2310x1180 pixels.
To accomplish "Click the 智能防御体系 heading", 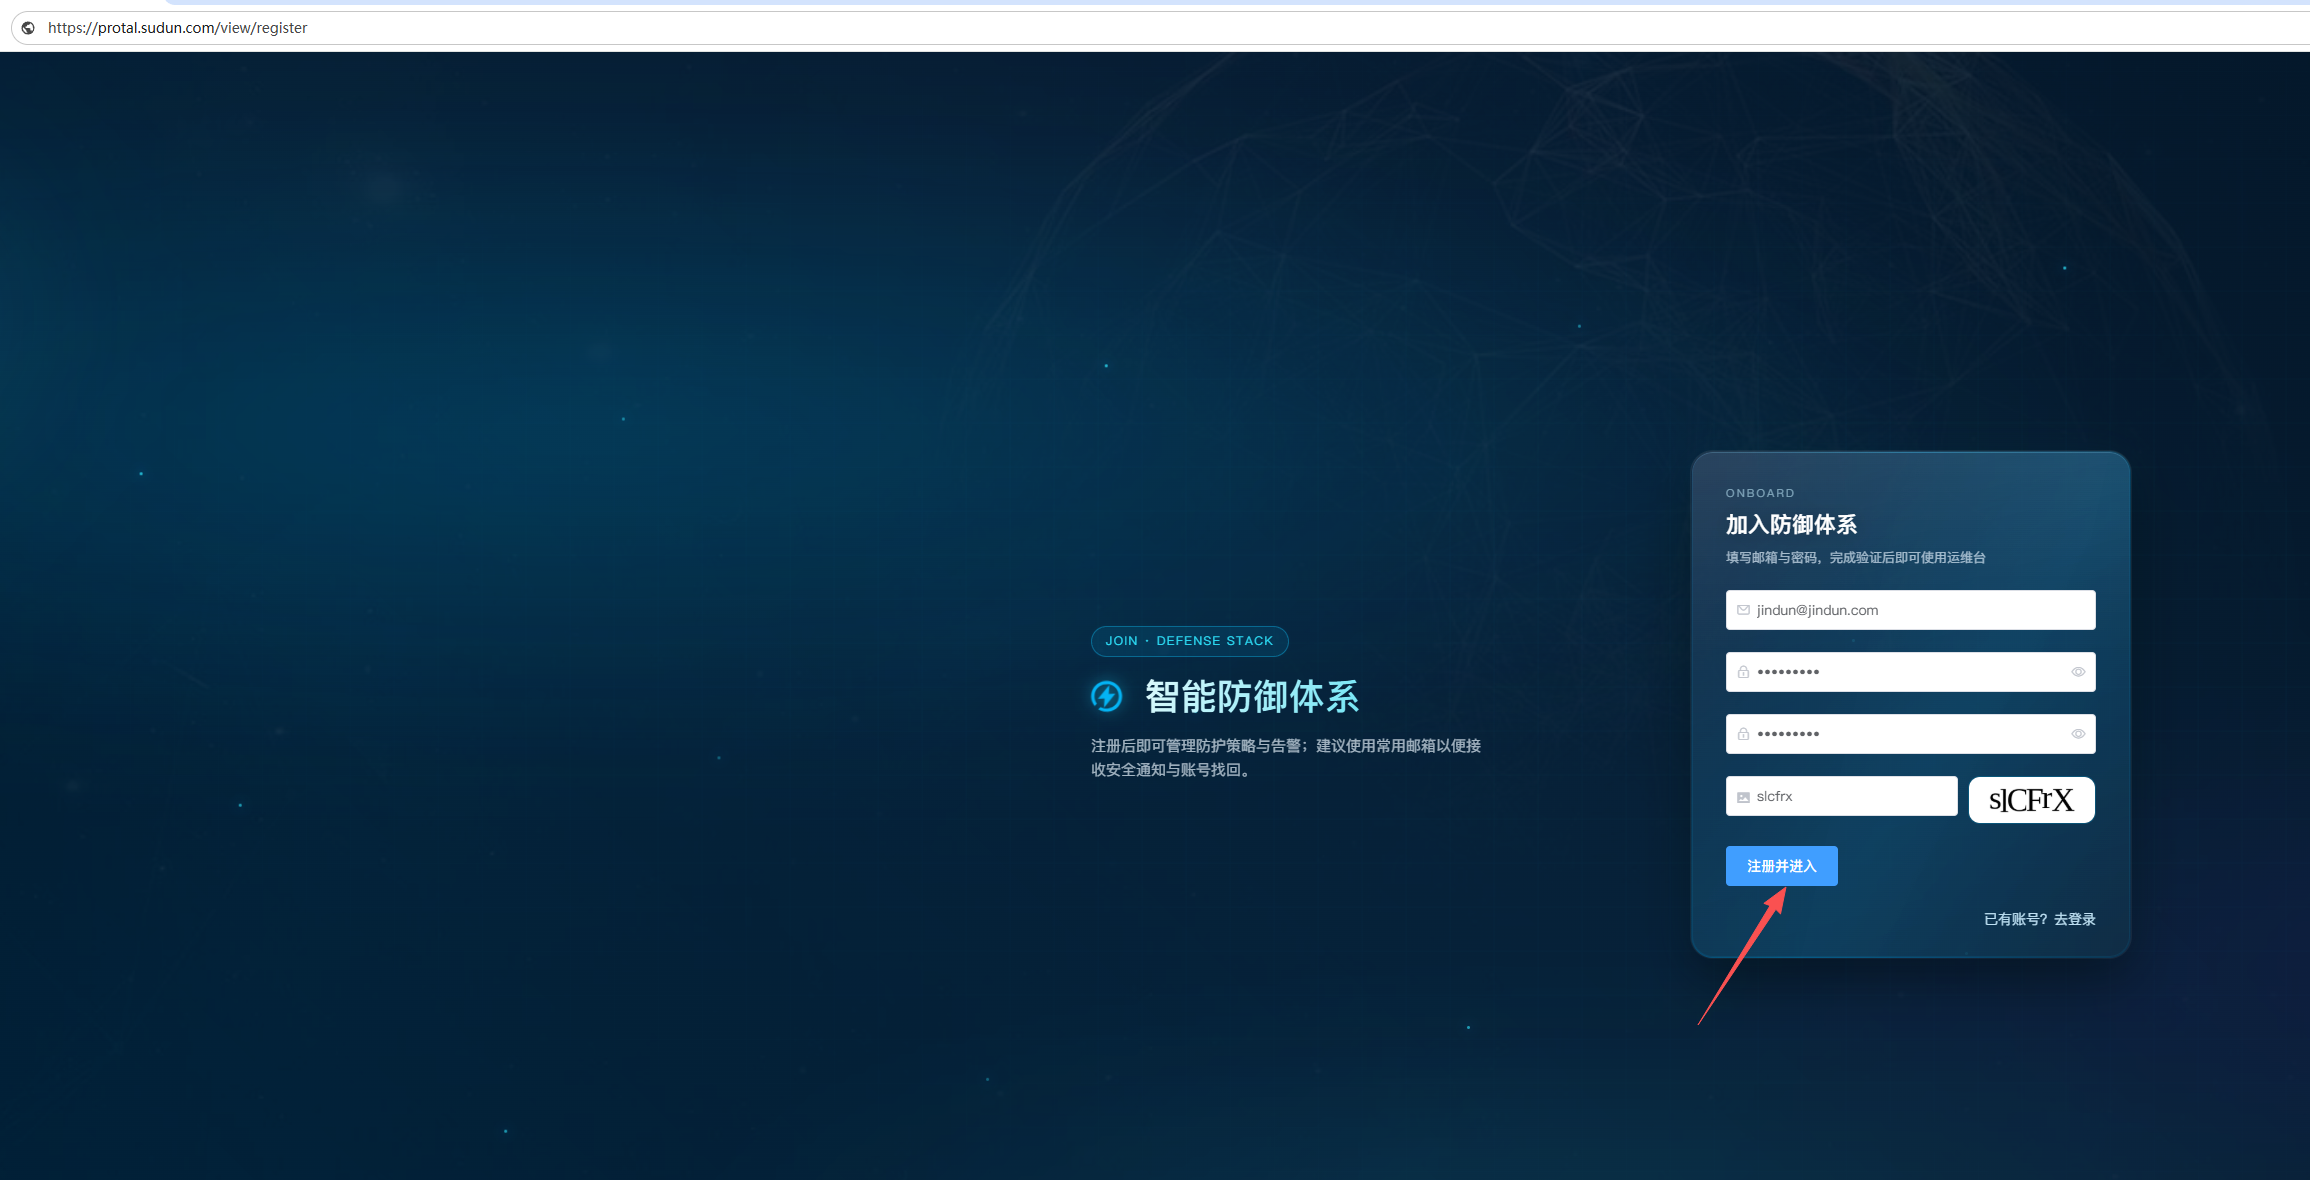I will [1252, 696].
